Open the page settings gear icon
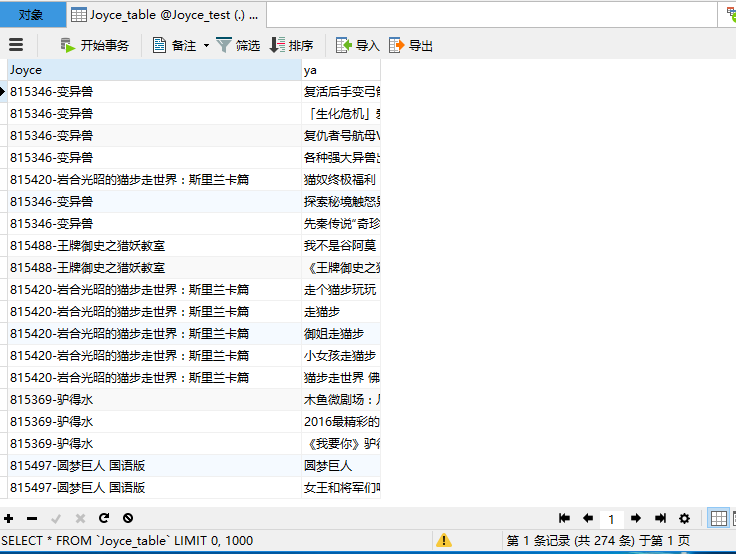Viewport: 736px width, 554px height. point(684,518)
